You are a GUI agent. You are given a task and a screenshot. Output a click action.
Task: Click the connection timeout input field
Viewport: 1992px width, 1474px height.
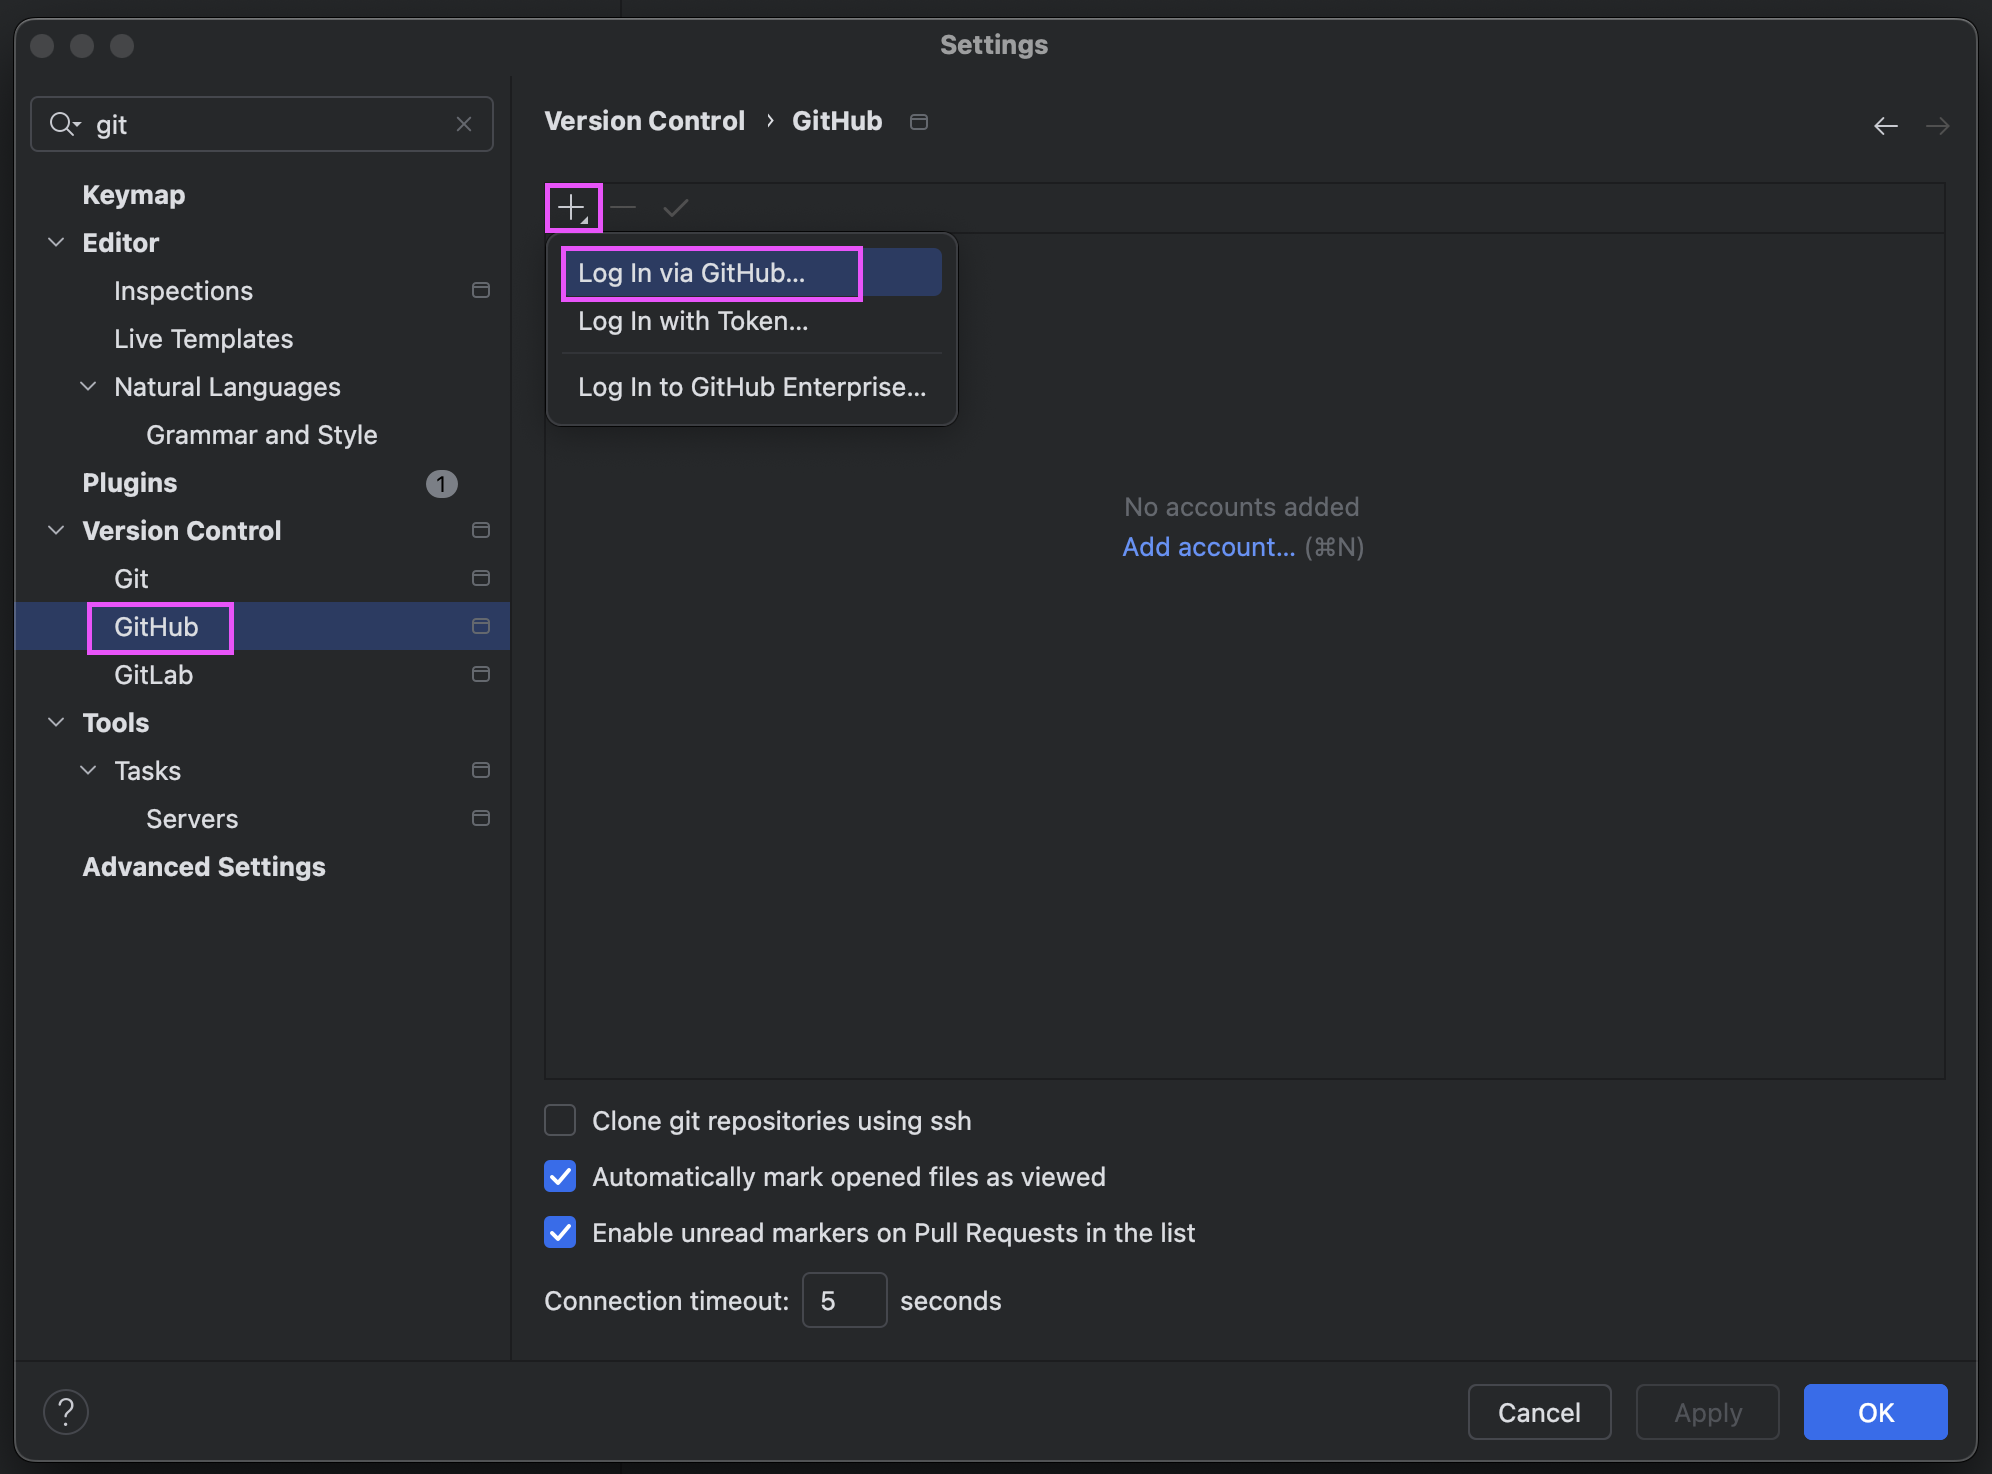tap(843, 1300)
